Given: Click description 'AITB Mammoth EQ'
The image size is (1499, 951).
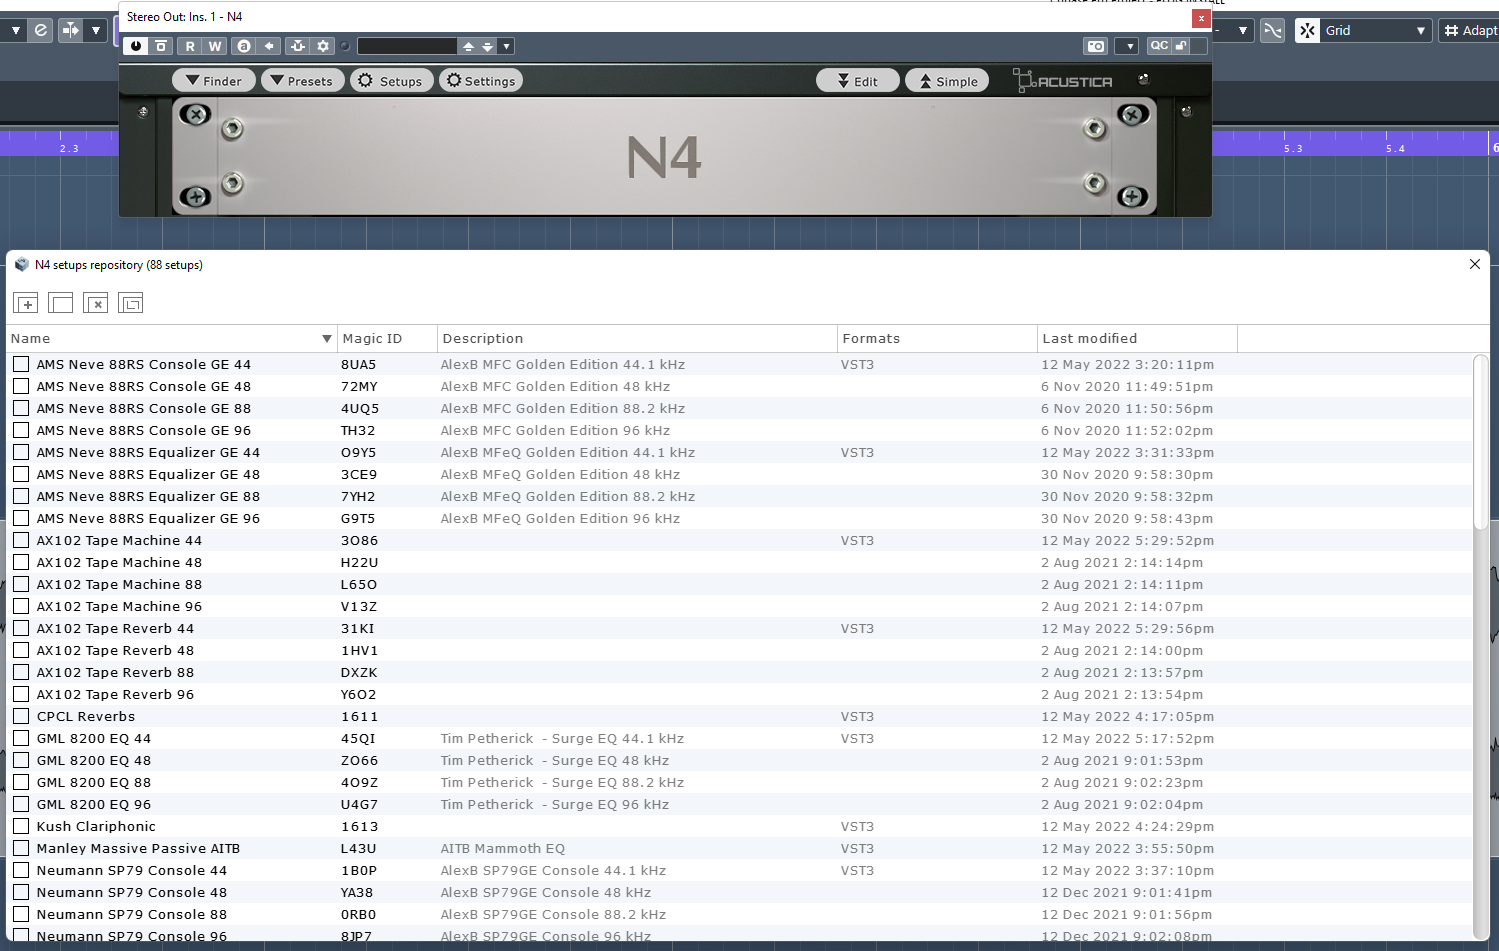Looking at the screenshot, I should 503,848.
